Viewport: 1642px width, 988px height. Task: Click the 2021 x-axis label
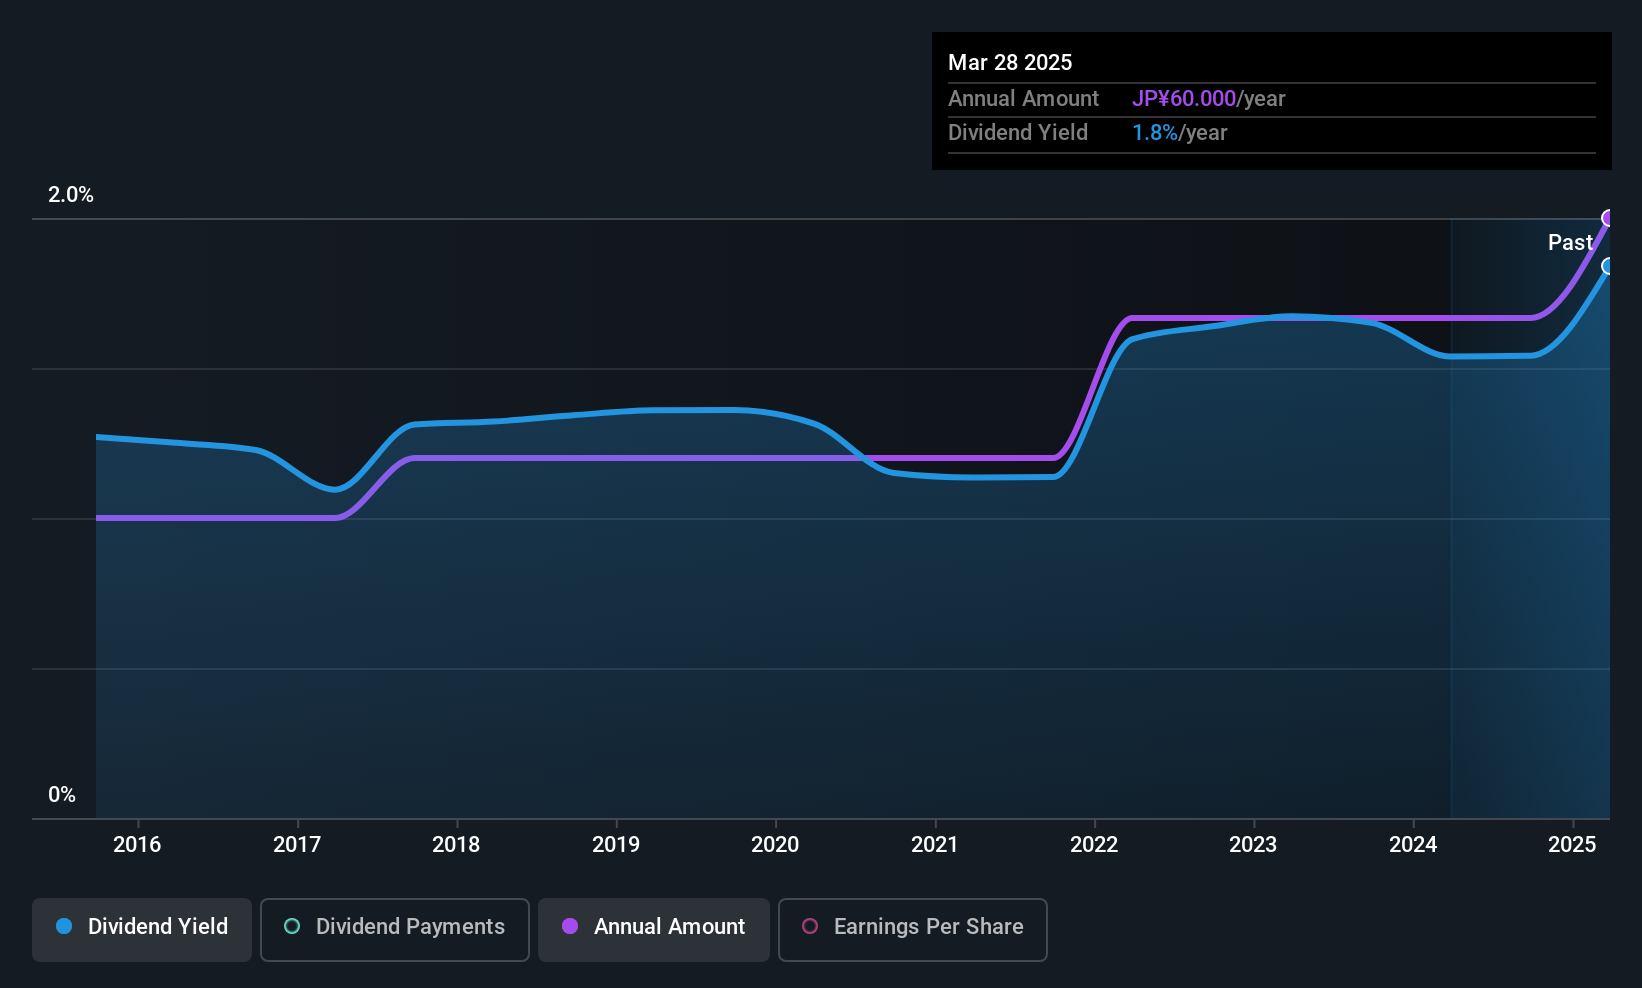coord(935,844)
